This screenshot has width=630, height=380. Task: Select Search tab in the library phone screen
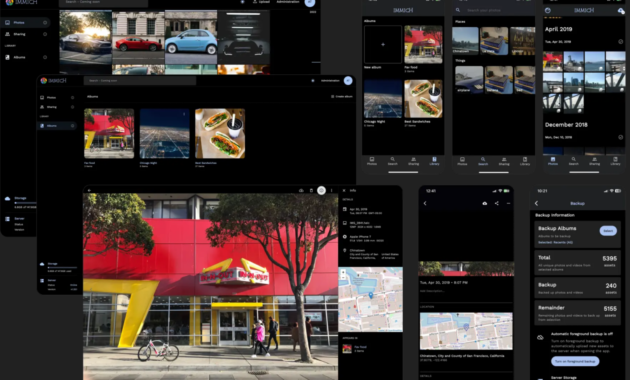click(393, 161)
